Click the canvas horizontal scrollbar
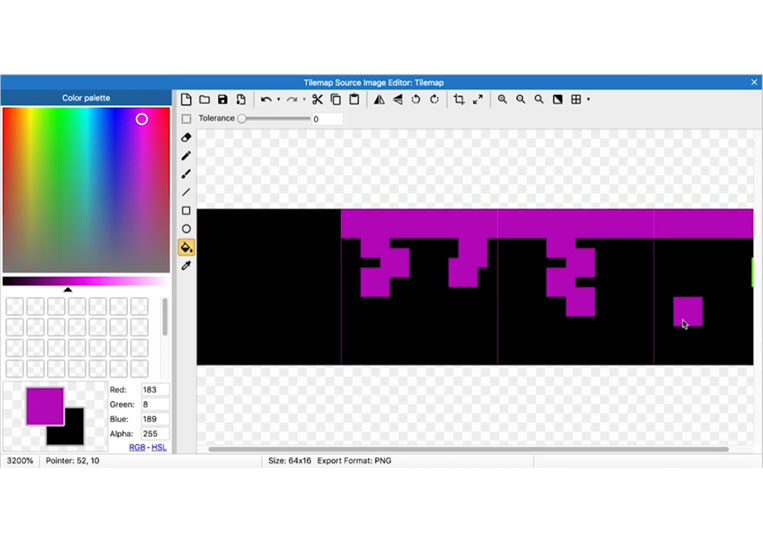 pyautogui.click(x=468, y=449)
